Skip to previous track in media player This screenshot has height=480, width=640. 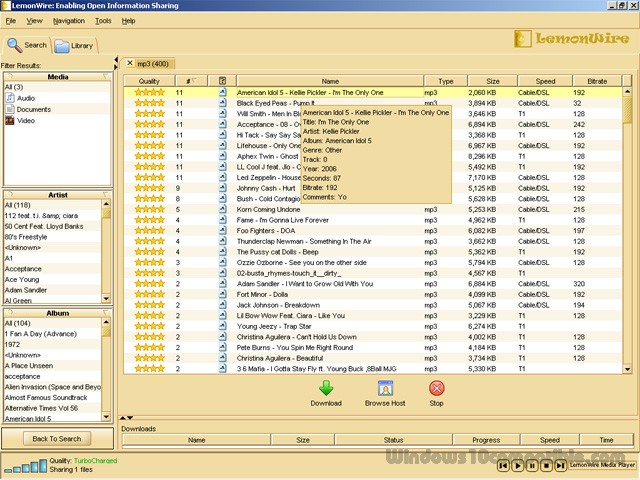tap(503, 465)
